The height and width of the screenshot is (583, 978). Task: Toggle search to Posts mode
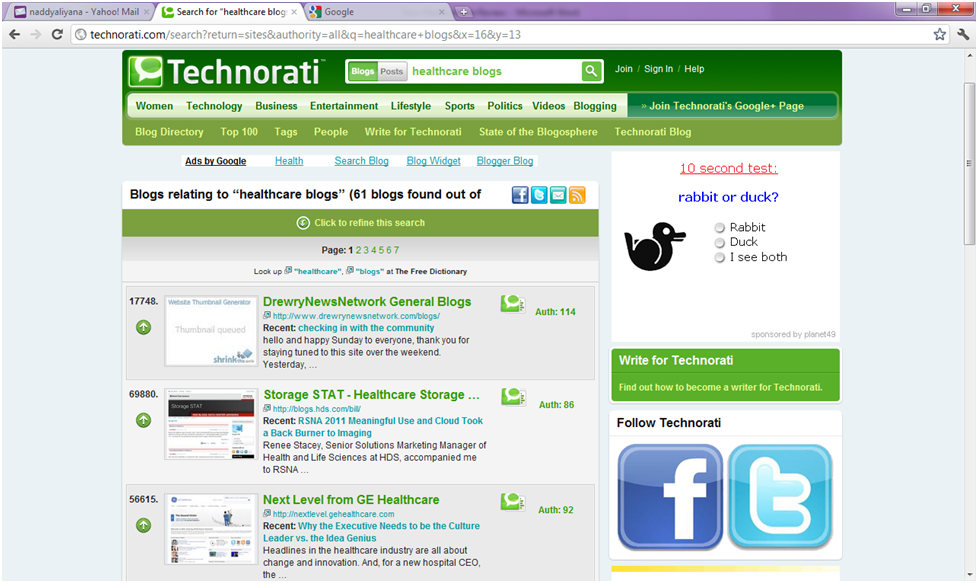coord(392,71)
